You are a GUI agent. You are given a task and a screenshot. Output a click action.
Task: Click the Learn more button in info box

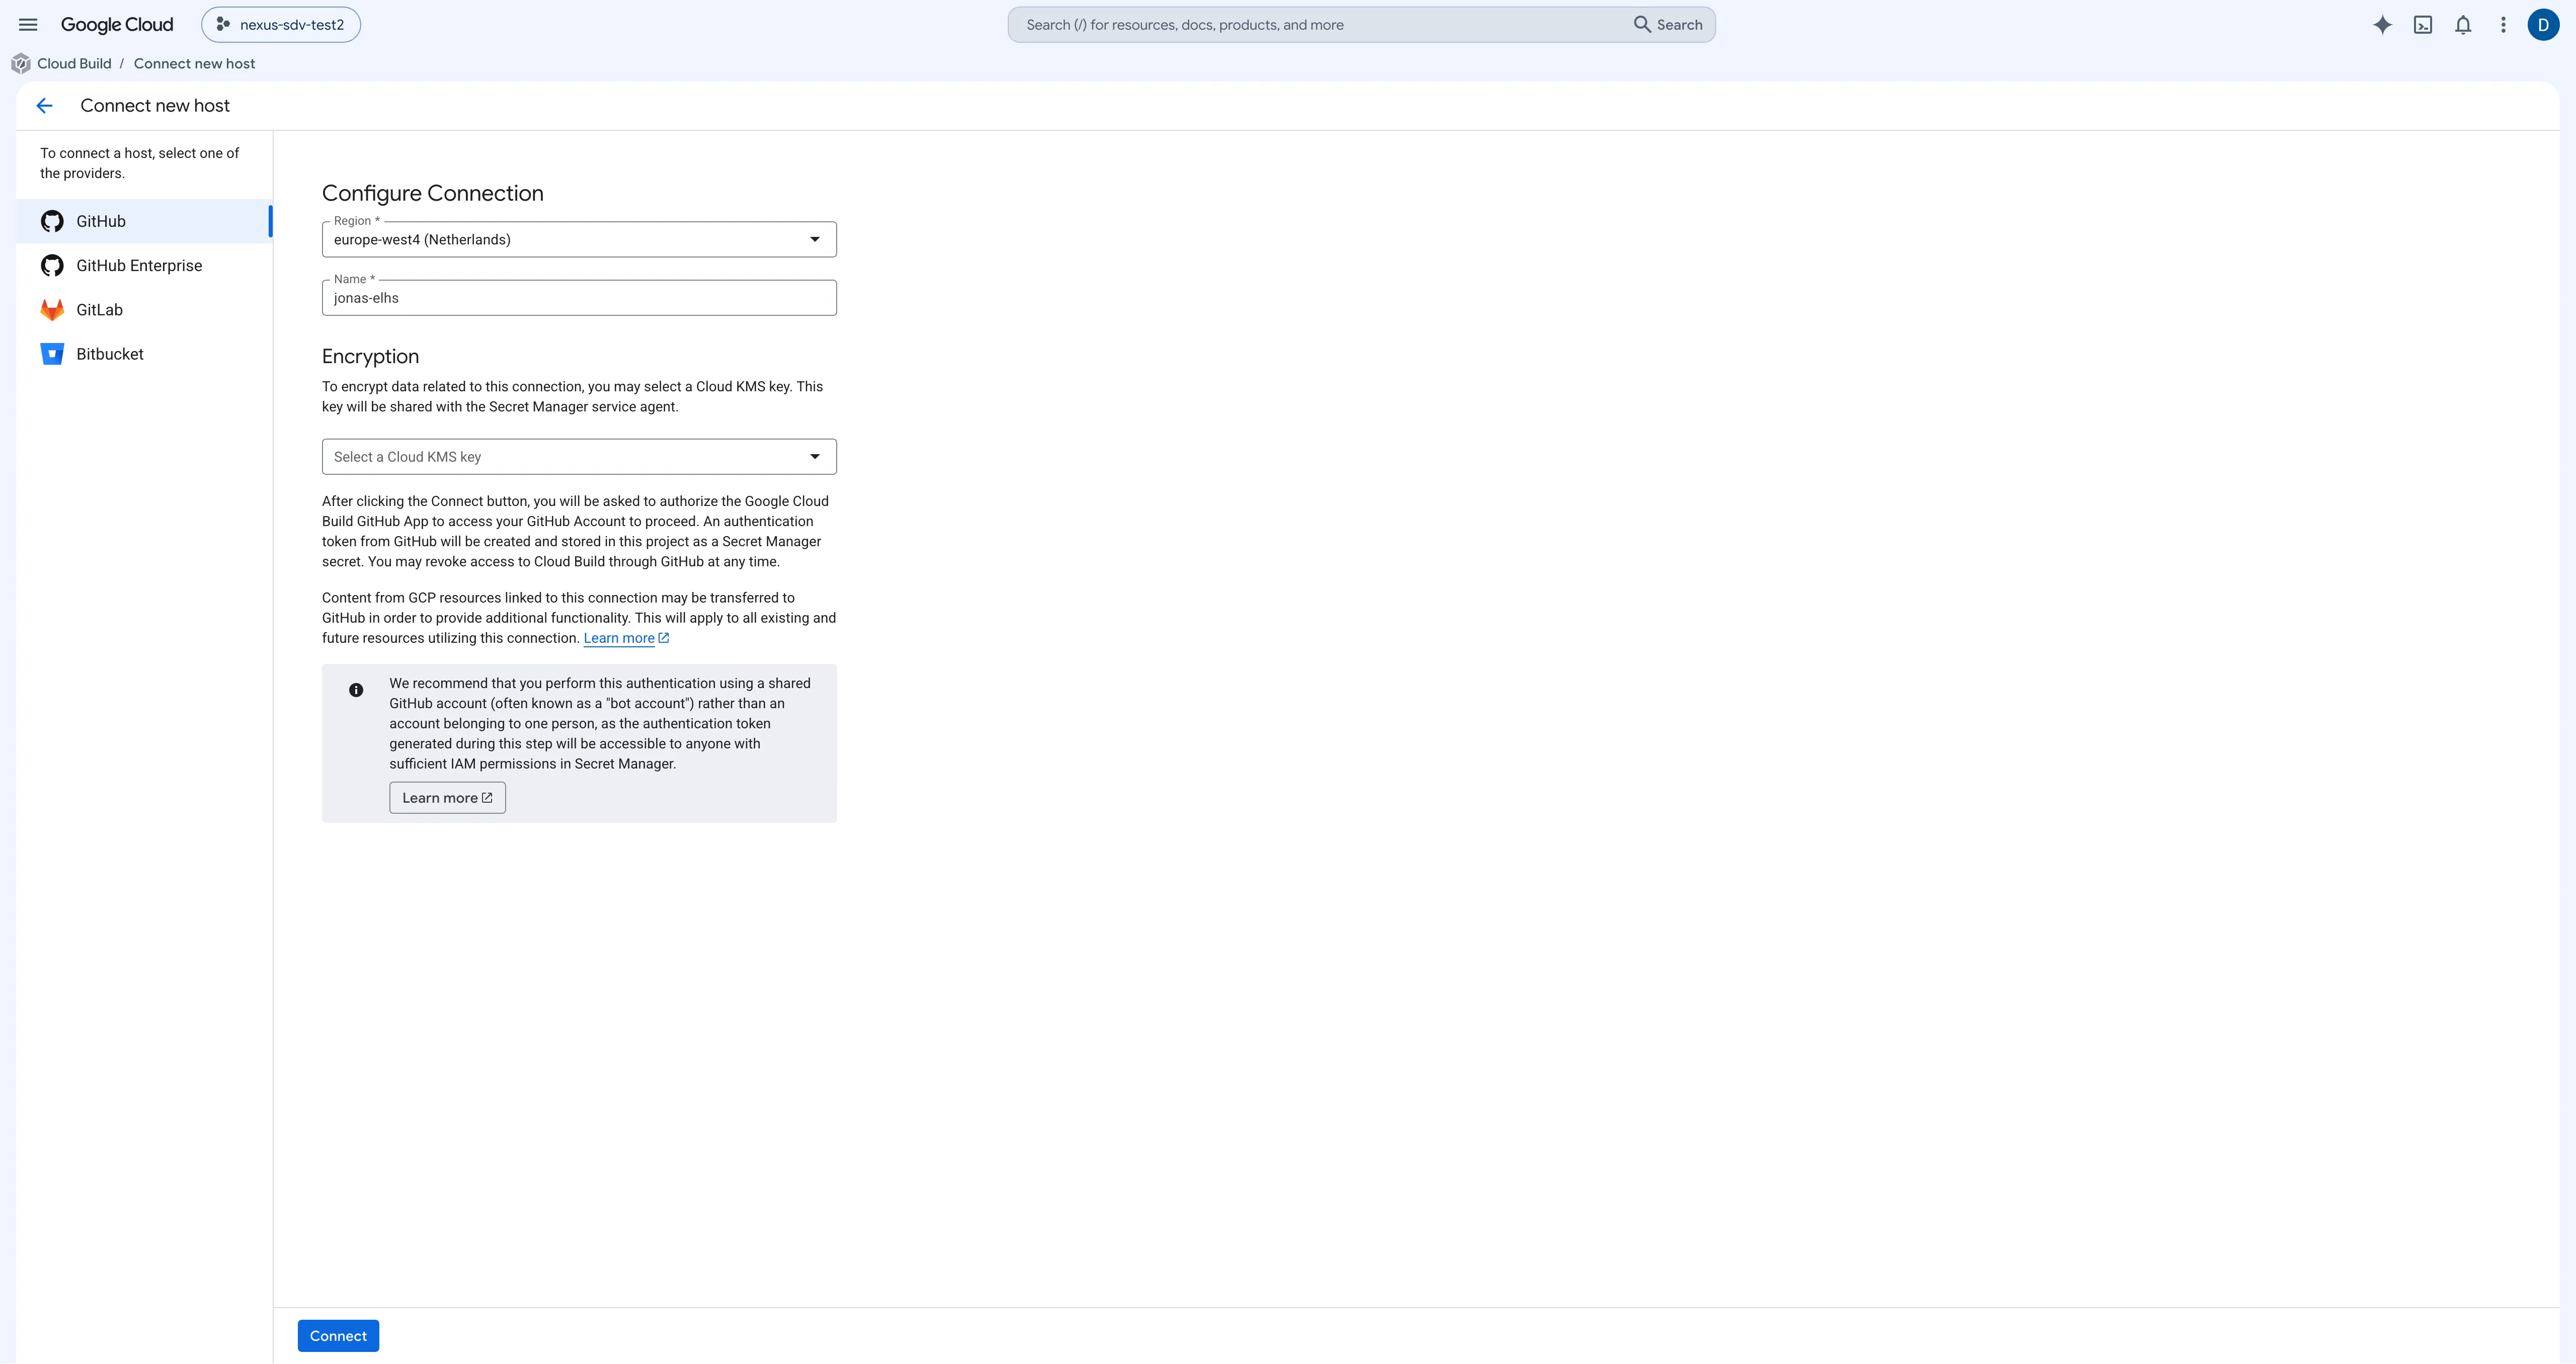point(447,798)
